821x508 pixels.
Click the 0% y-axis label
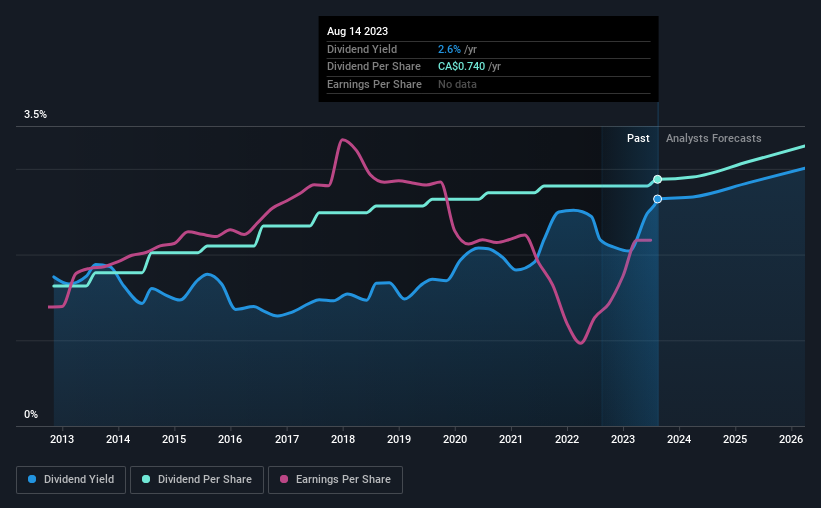pyautogui.click(x=31, y=414)
